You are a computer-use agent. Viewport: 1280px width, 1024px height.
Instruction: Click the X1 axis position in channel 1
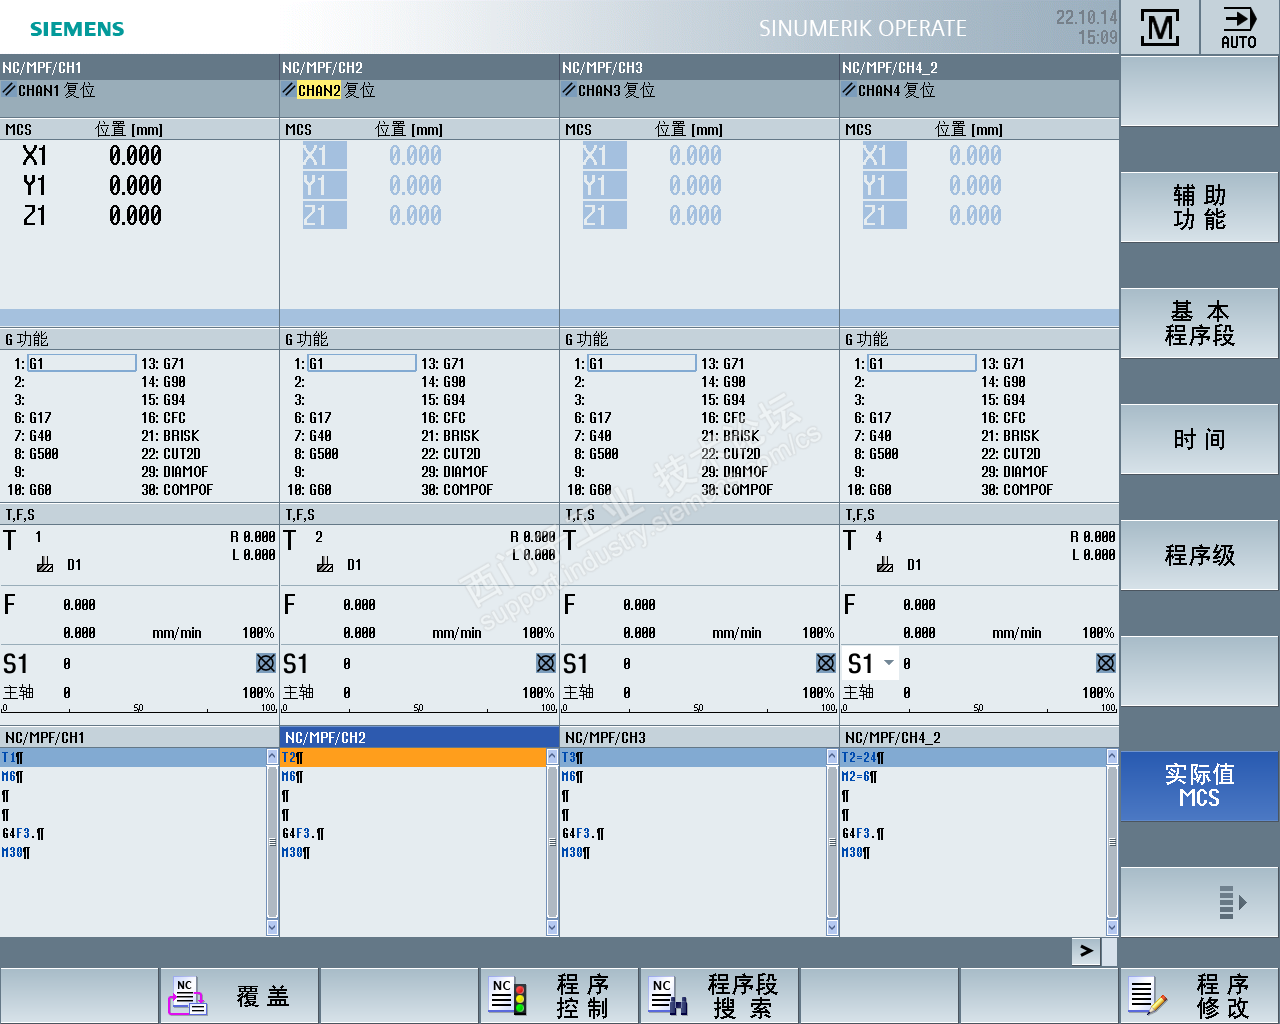(x=136, y=156)
